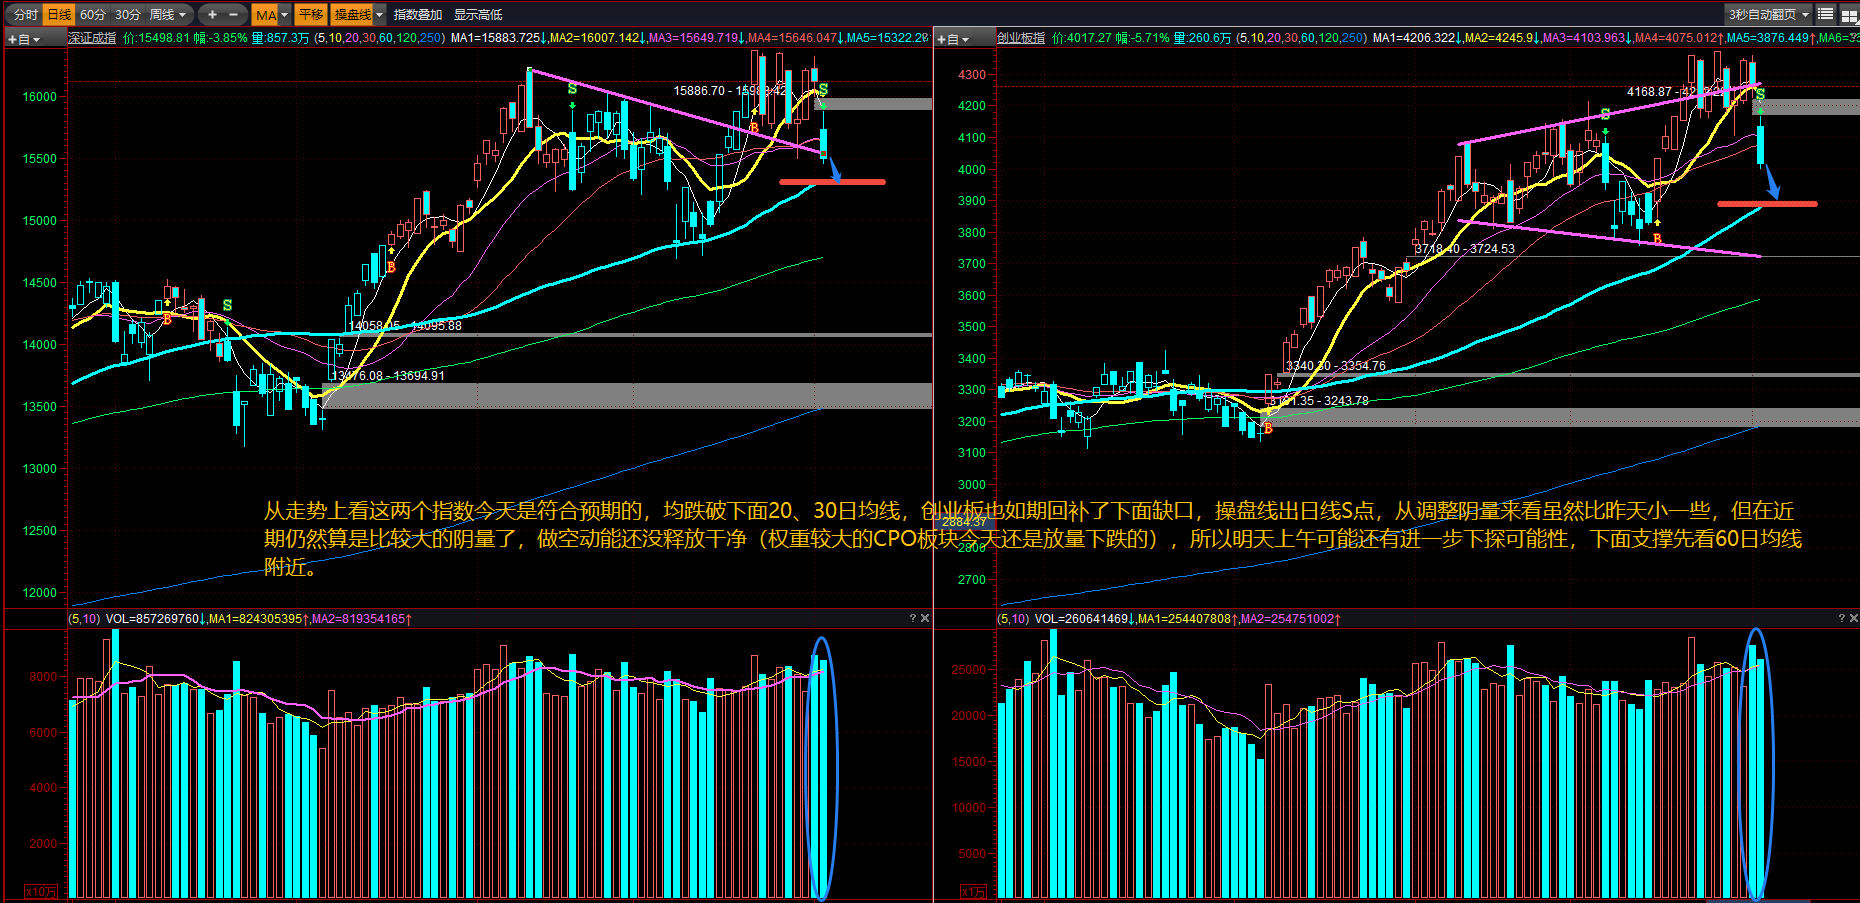Expand the 操盘线 dropdown arrow
The width and height of the screenshot is (1860, 903).
pyautogui.click(x=380, y=14)
